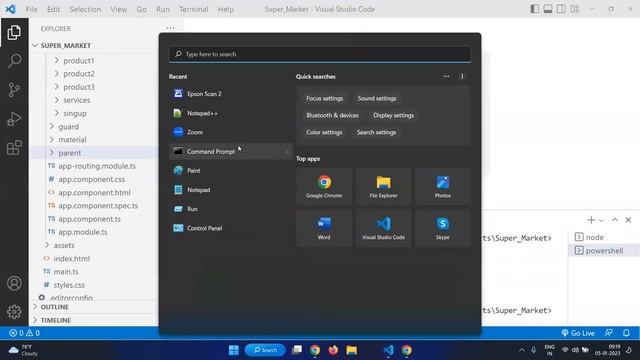Open terminal launch profile dropdown arrow

pos(601,220)
